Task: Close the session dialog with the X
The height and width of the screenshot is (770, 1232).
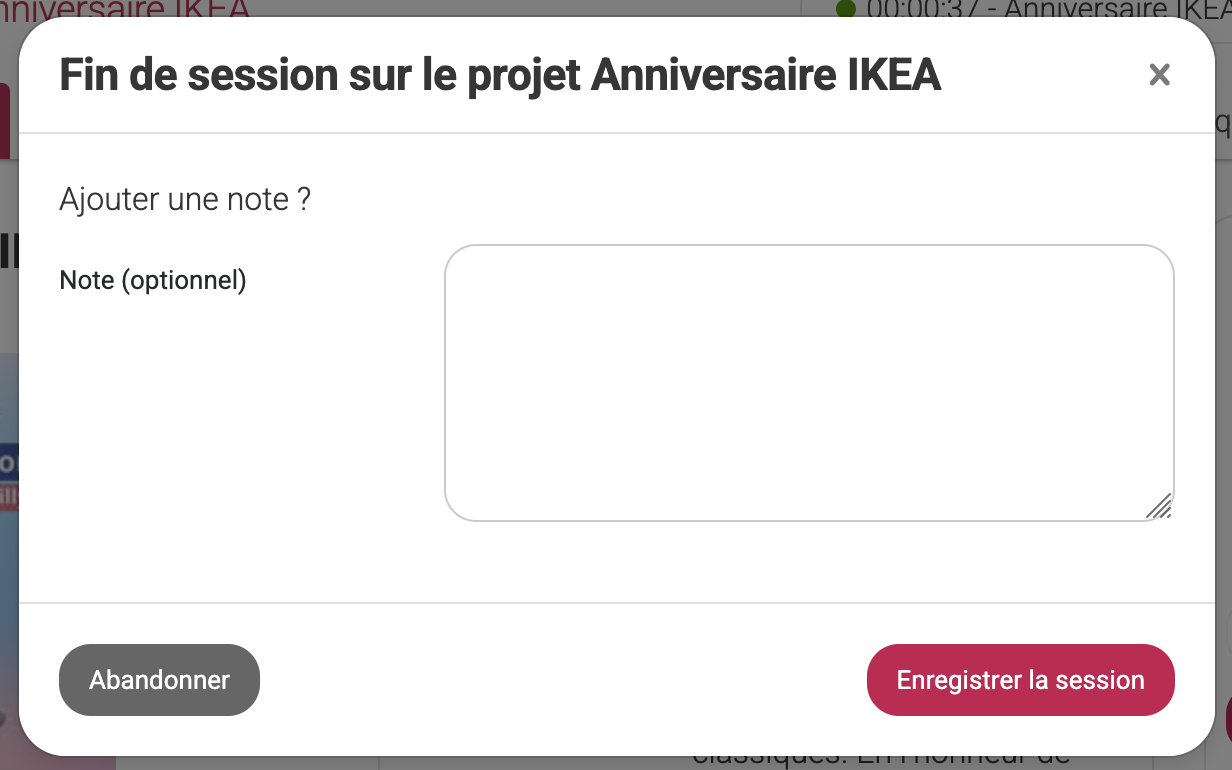Action: 1159,75
